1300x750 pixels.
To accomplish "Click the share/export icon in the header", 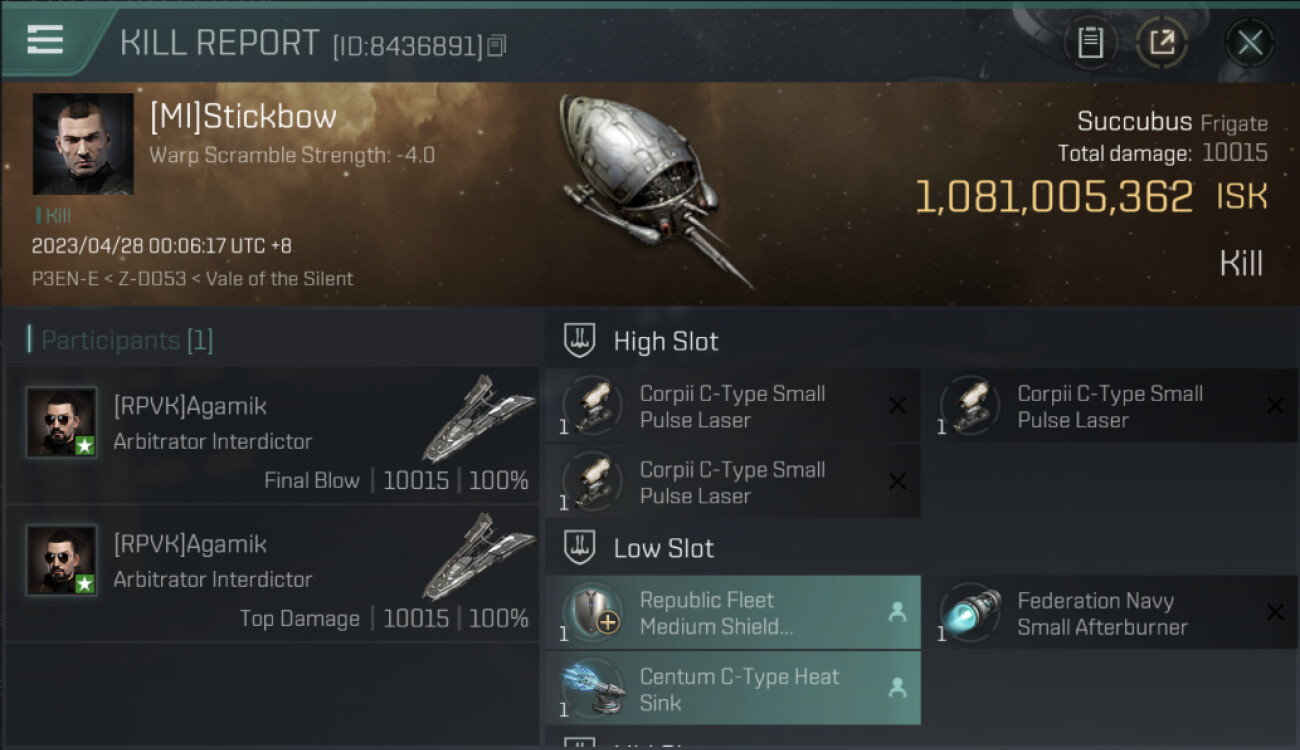I will pyautogui.click(x=1161, y=43).
